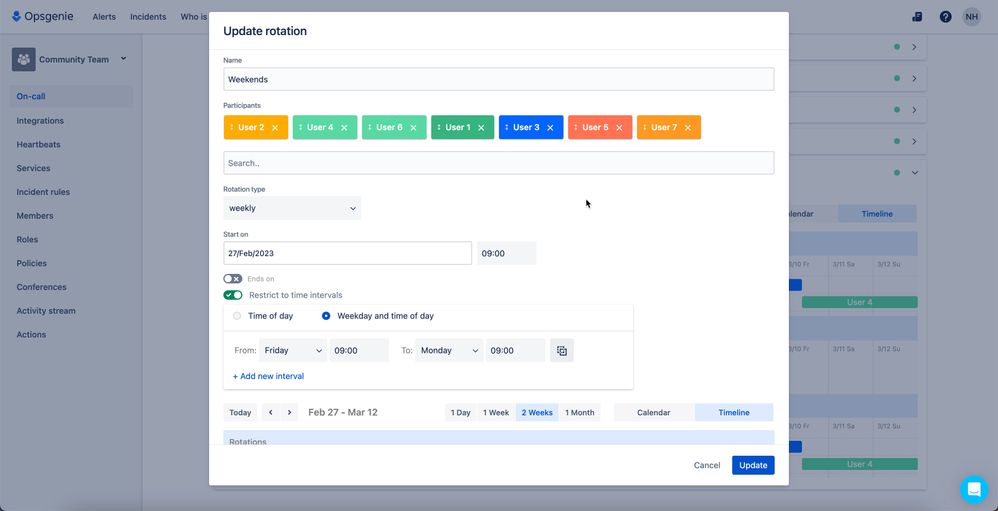Open the From day Friday dropdown

tap(293, 351)
